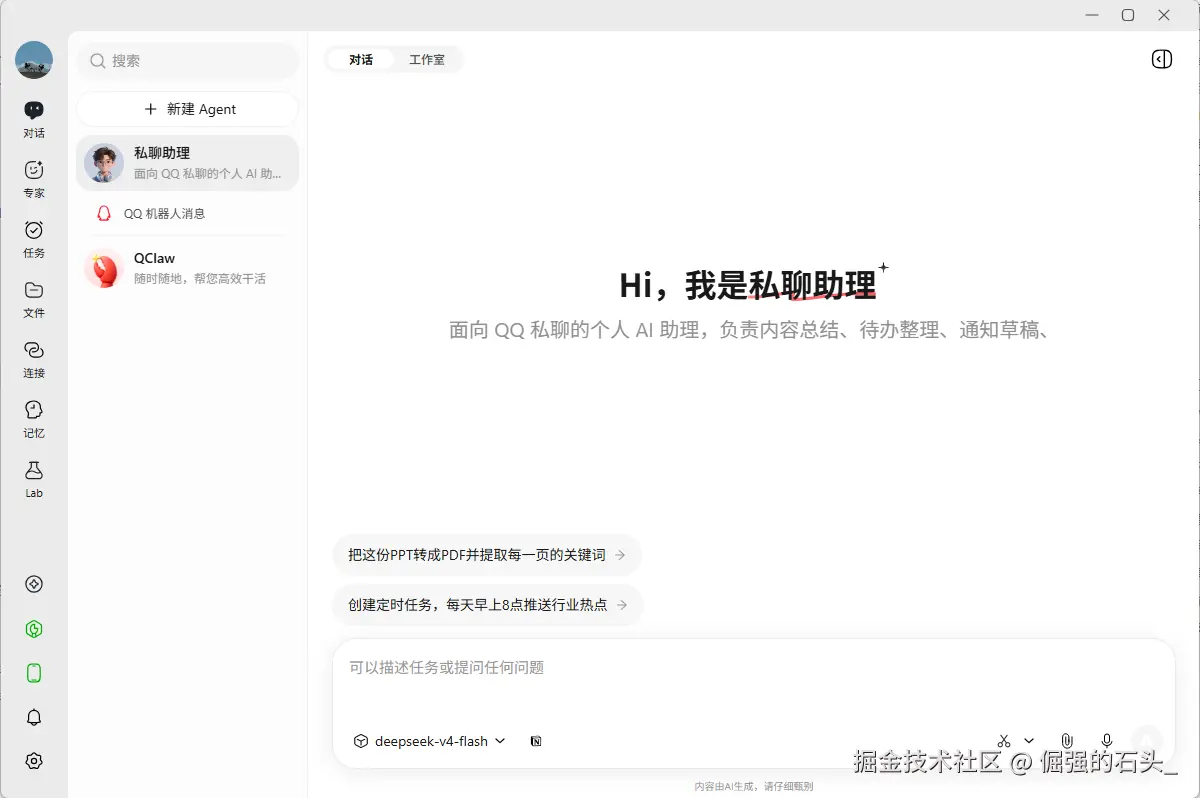The height and width of the screenshot is (798, 1200).
Task: Click the search magnifier icon
Action: (x=97, y=61)
